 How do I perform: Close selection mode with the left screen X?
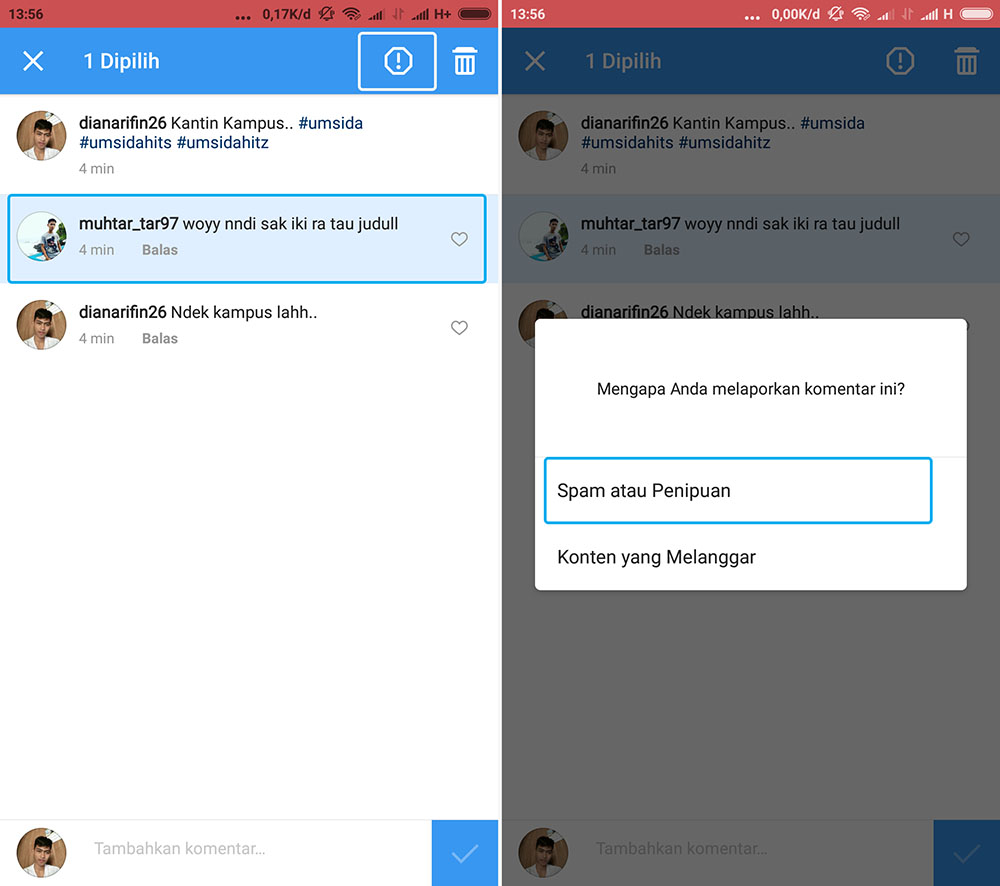33,61
